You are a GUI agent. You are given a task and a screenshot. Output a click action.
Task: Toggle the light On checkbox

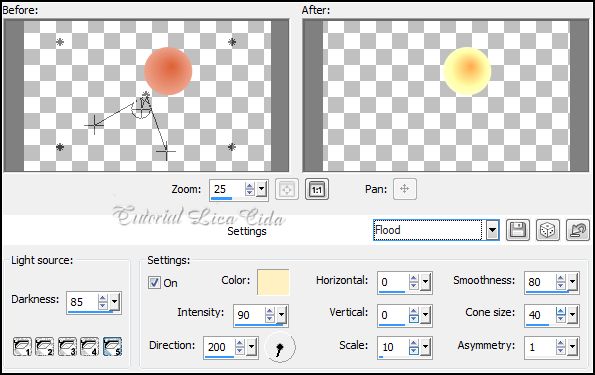tap(154, 282)
